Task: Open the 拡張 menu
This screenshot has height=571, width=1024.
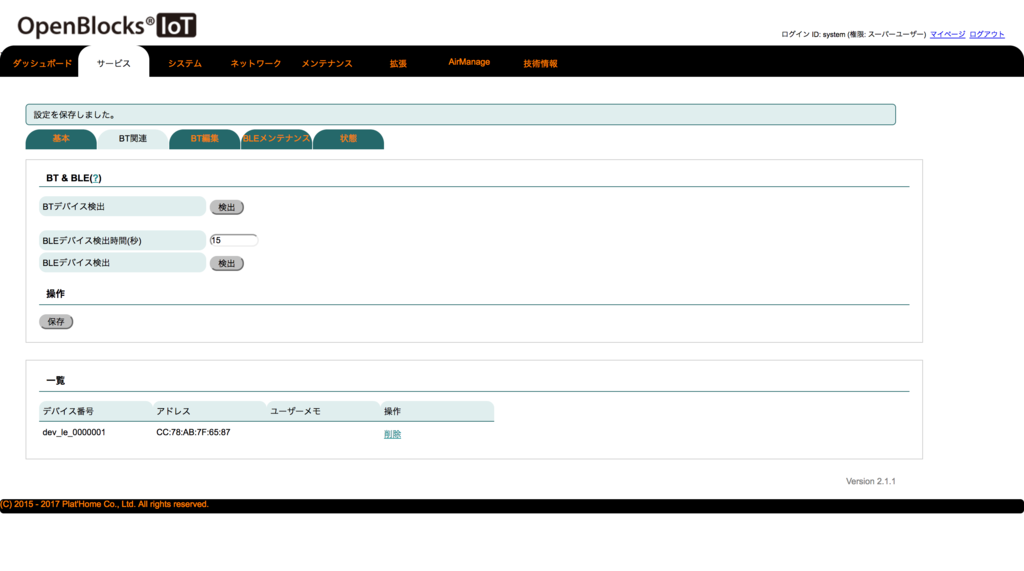Action: point(398,63)
